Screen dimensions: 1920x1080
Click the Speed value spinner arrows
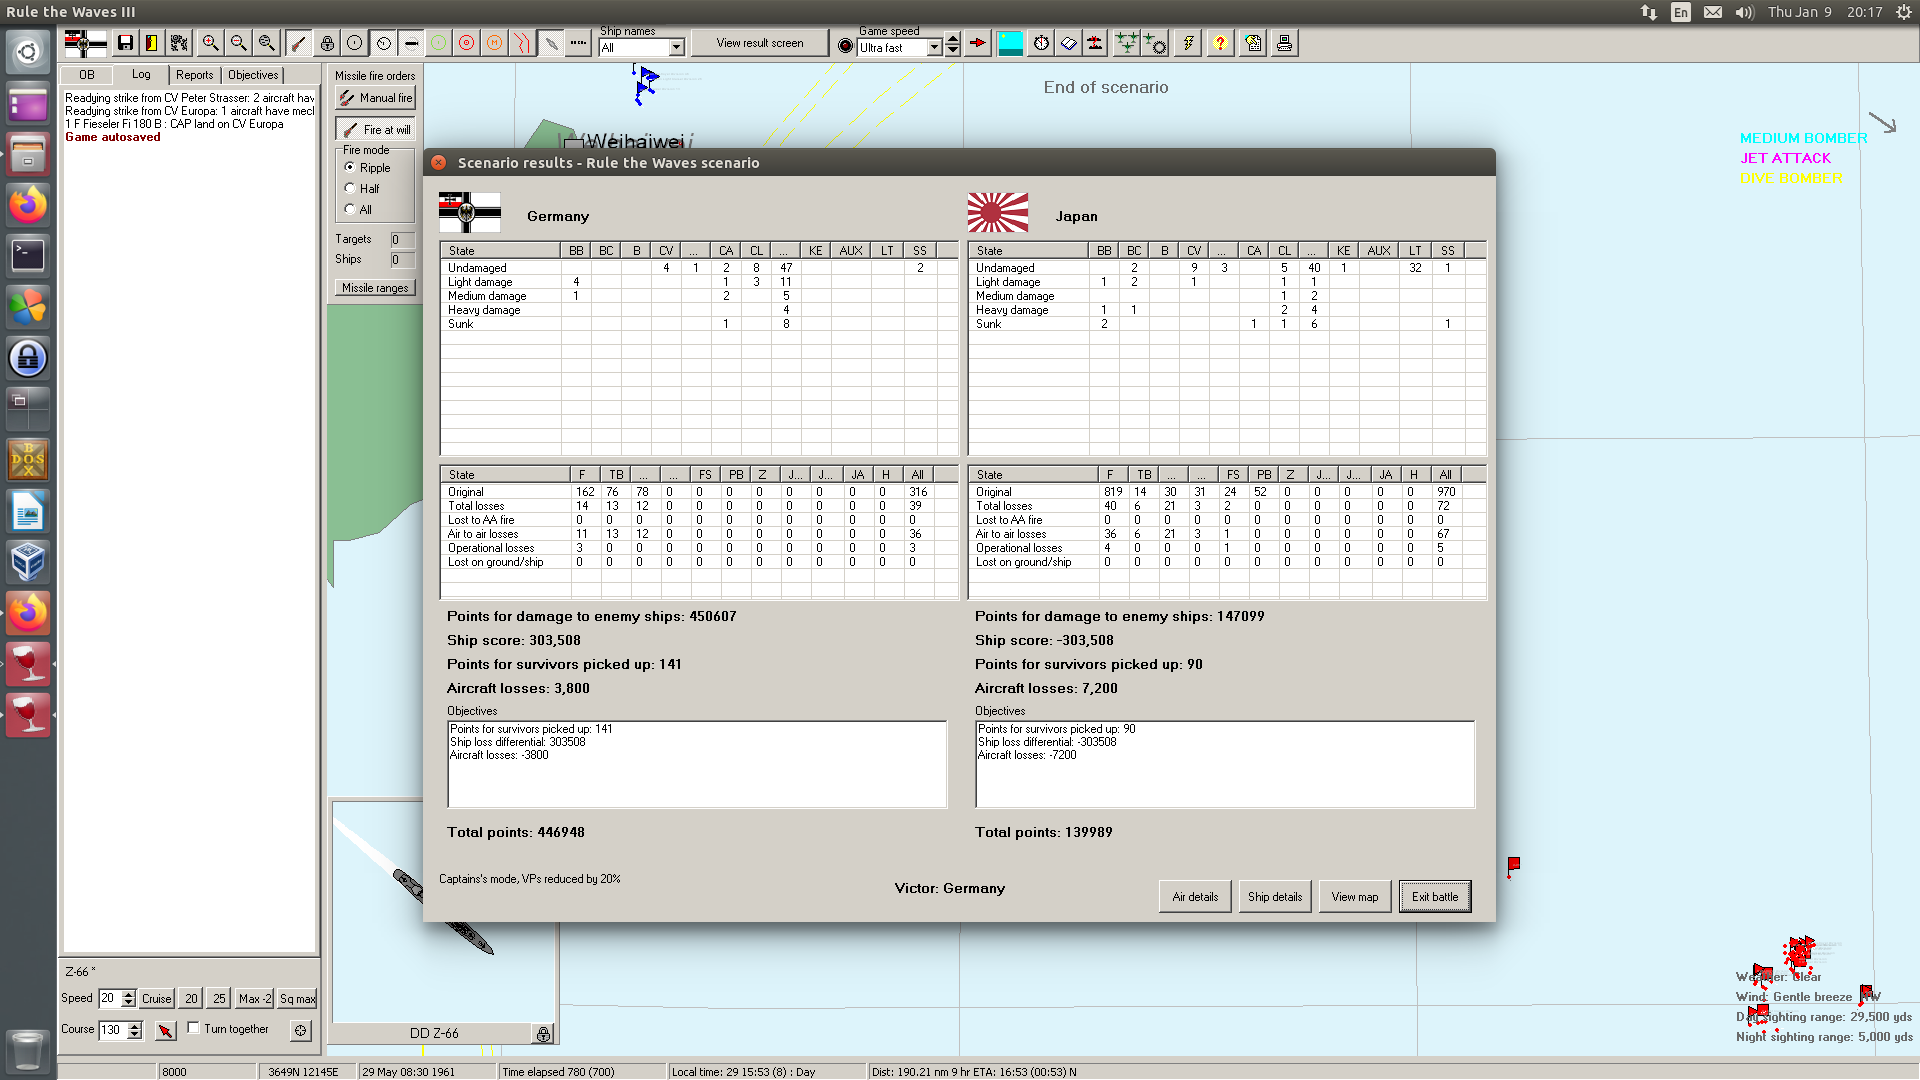point(128,998)
